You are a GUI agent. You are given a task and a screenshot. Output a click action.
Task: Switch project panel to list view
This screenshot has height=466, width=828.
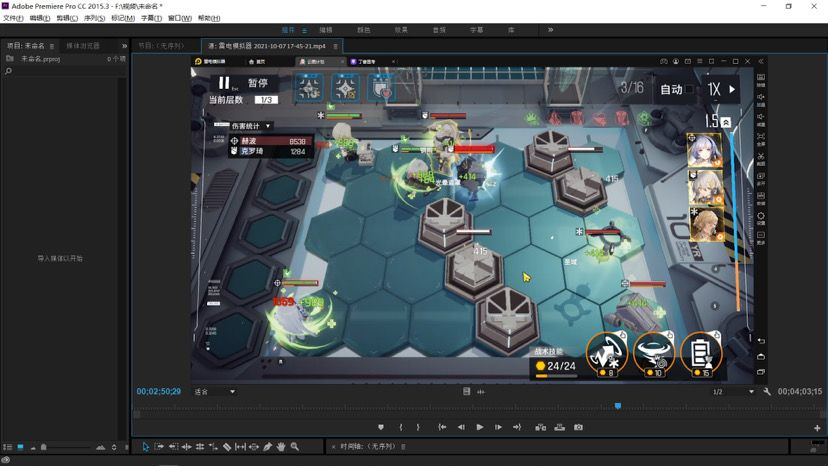(7, 447)
